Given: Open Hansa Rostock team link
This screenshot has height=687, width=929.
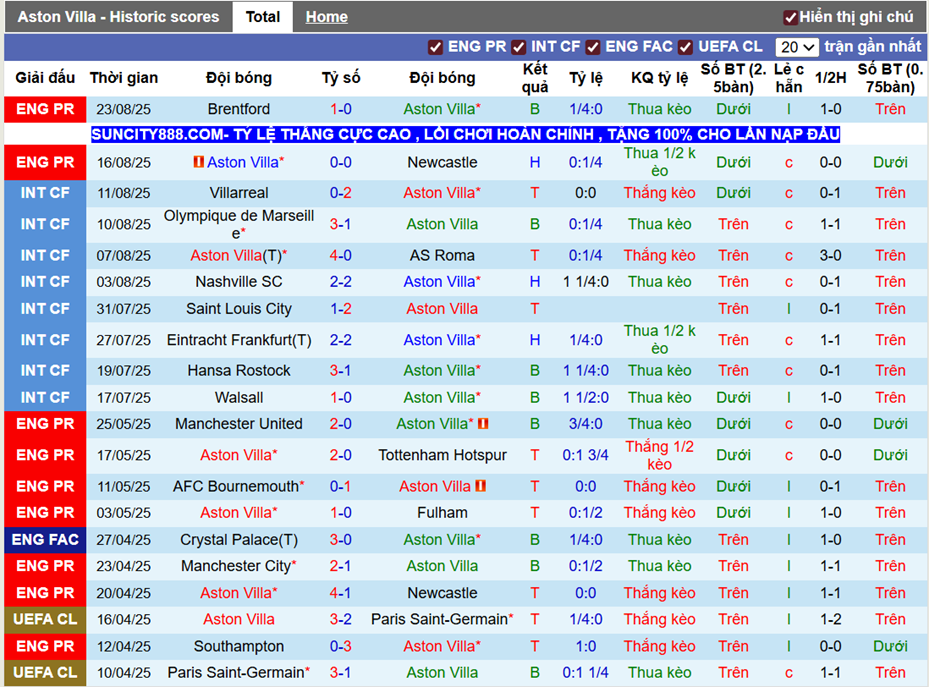Looking at the screenshot, I should coord(239,371).
